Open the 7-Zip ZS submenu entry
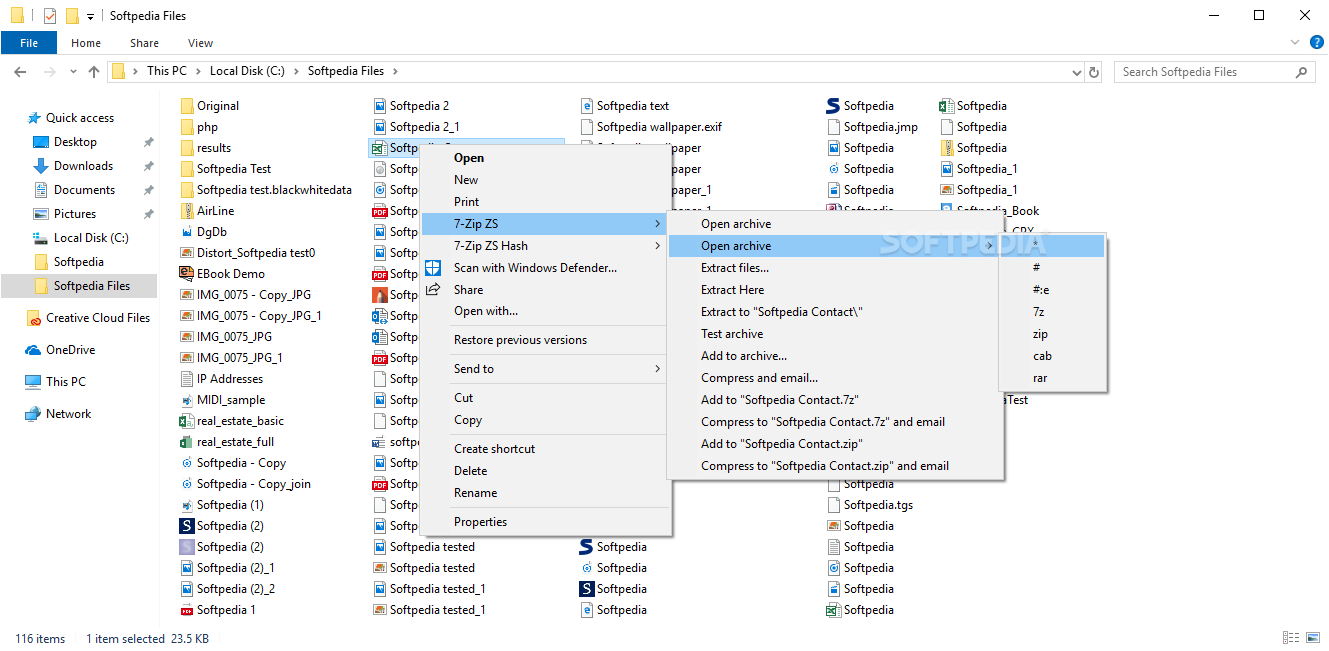 pyautogui.click(x=544, y=224)
